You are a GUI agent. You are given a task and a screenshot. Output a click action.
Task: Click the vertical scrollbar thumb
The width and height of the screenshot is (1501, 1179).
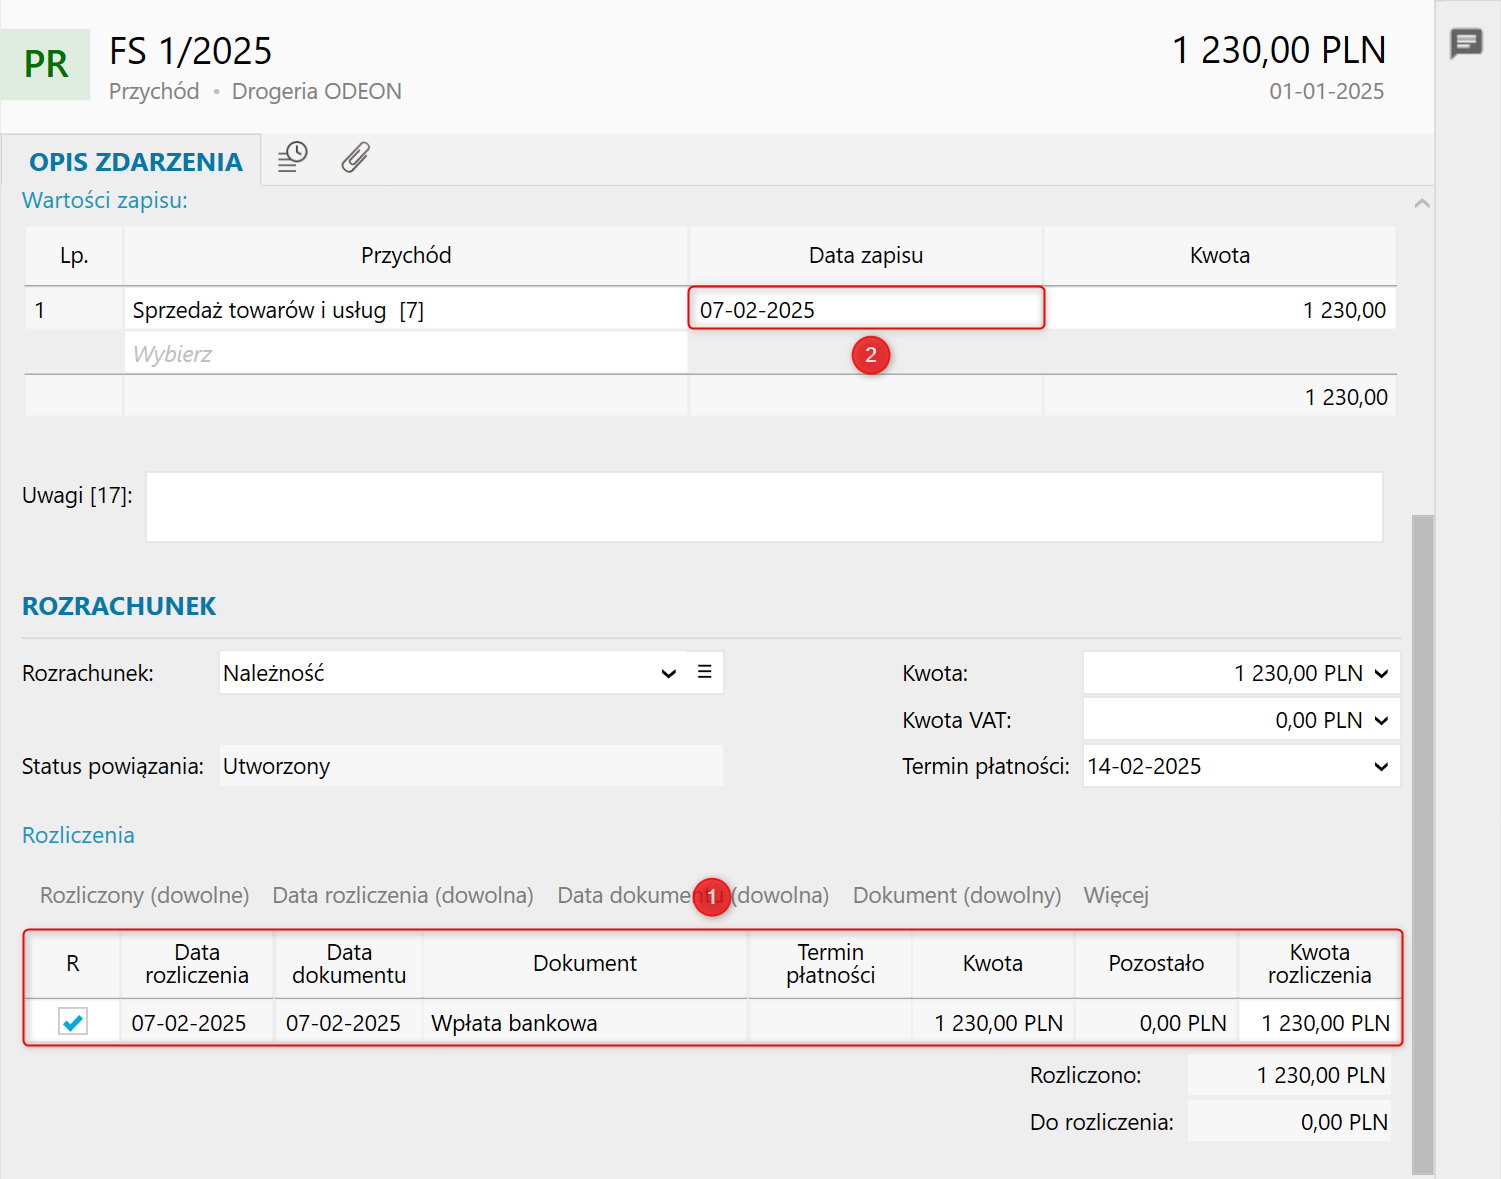click(x=1422, y=840)
